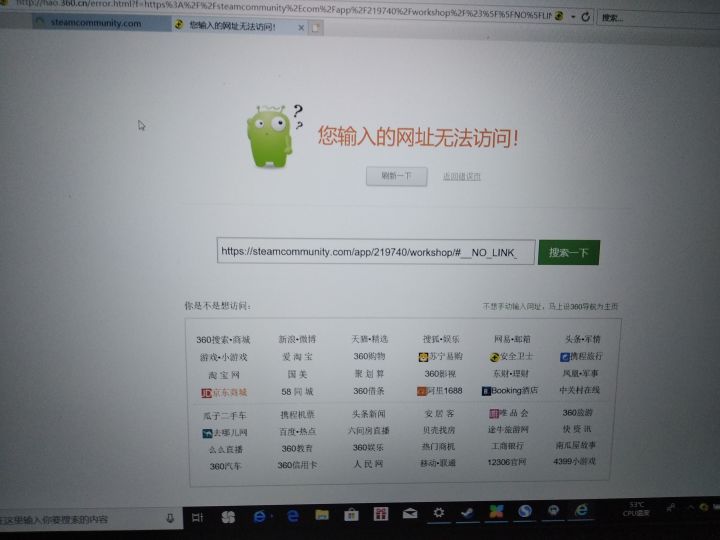Open the 淘宝网 link
The height and width of the screenshot is (540, 720).
click(x=224, y=375)
